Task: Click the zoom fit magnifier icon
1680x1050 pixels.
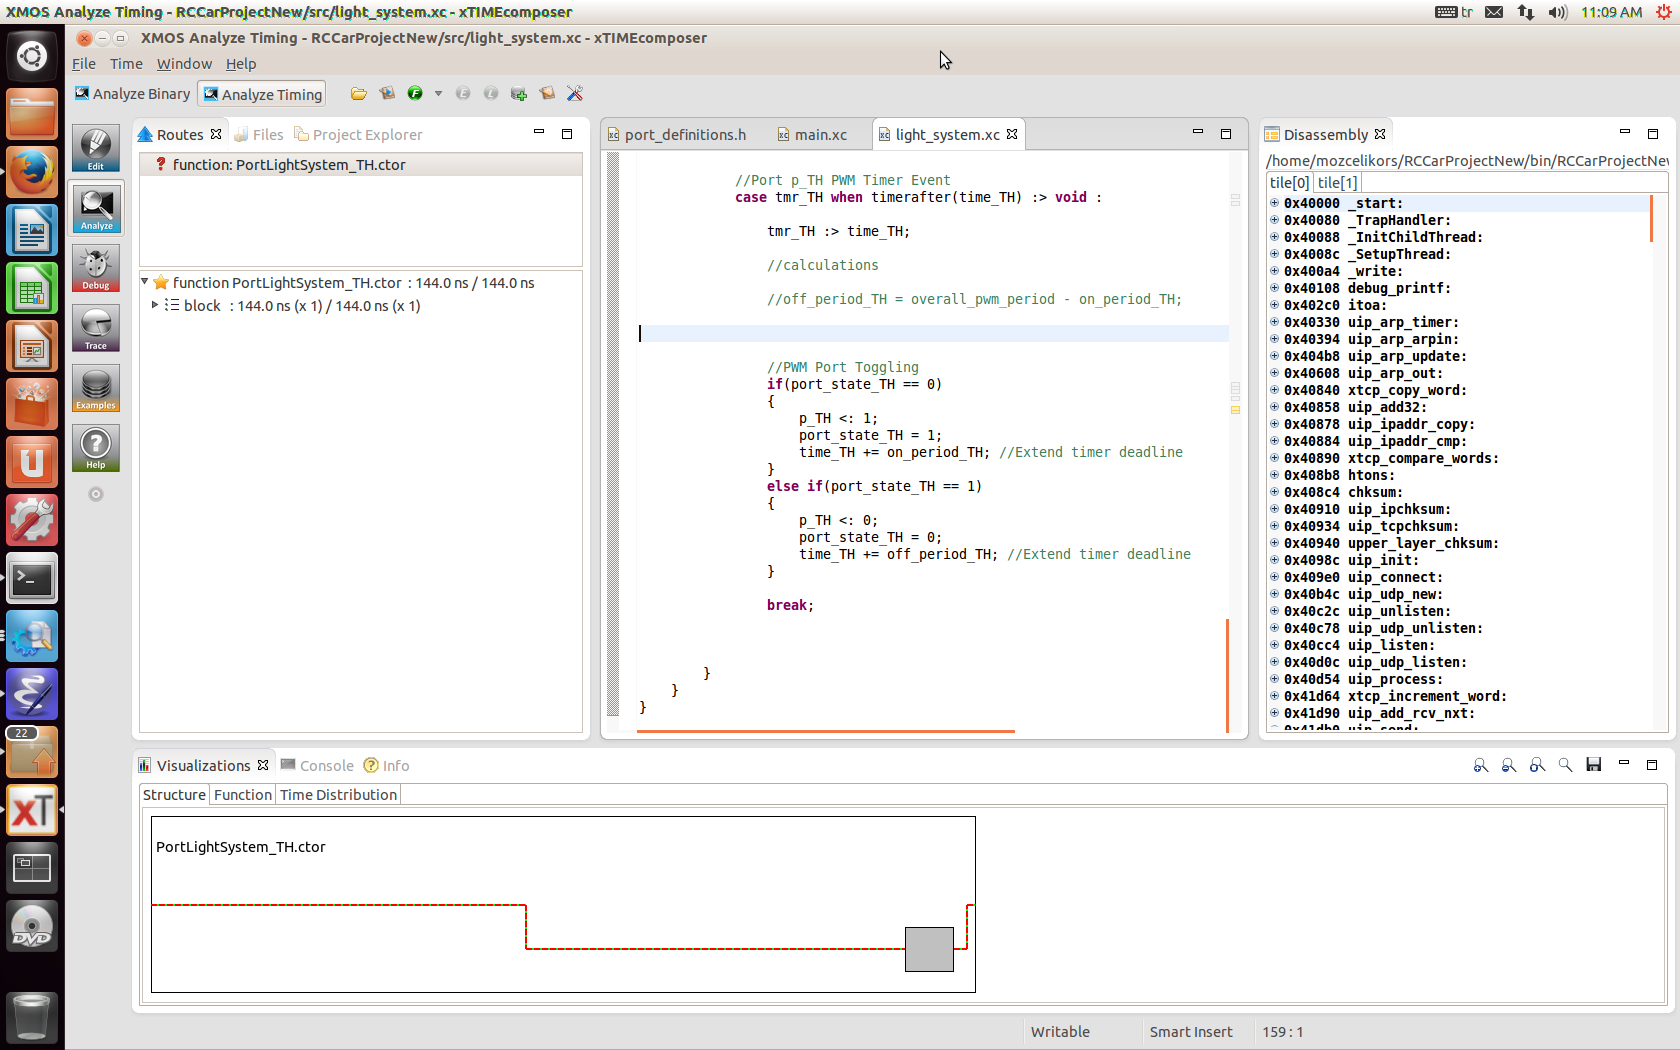Action: (x=1537, y=765)
